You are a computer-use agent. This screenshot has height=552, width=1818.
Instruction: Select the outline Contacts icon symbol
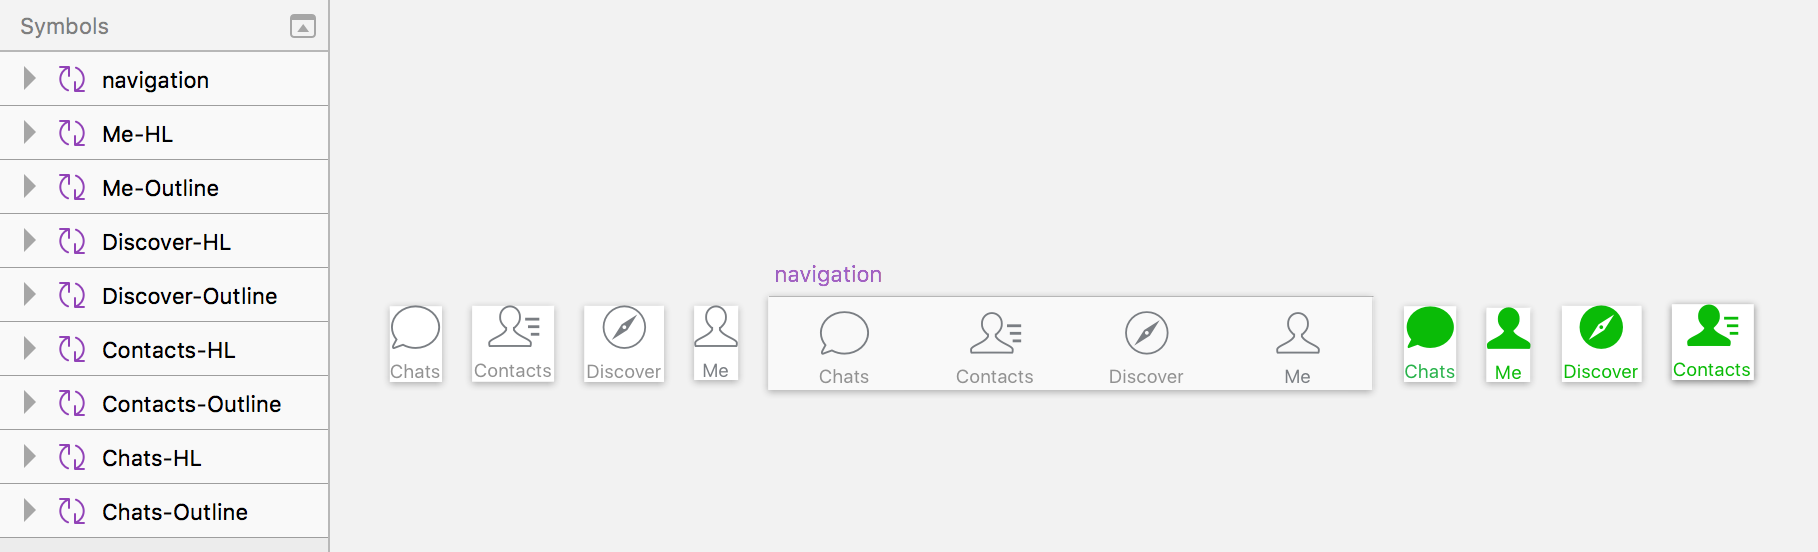point(513,344)
